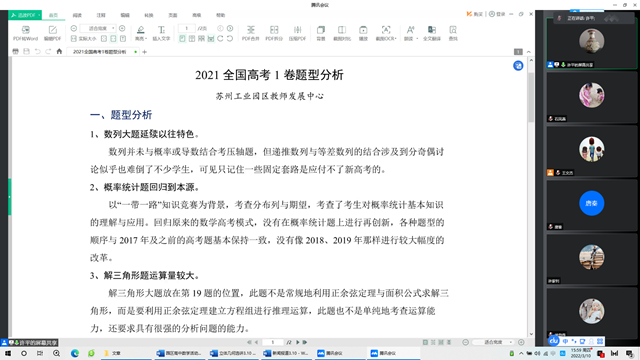The height and width of the screenshot is (360, 640).
Task: Open the 全文翻译 translation tool
Action: coord(432,33)
